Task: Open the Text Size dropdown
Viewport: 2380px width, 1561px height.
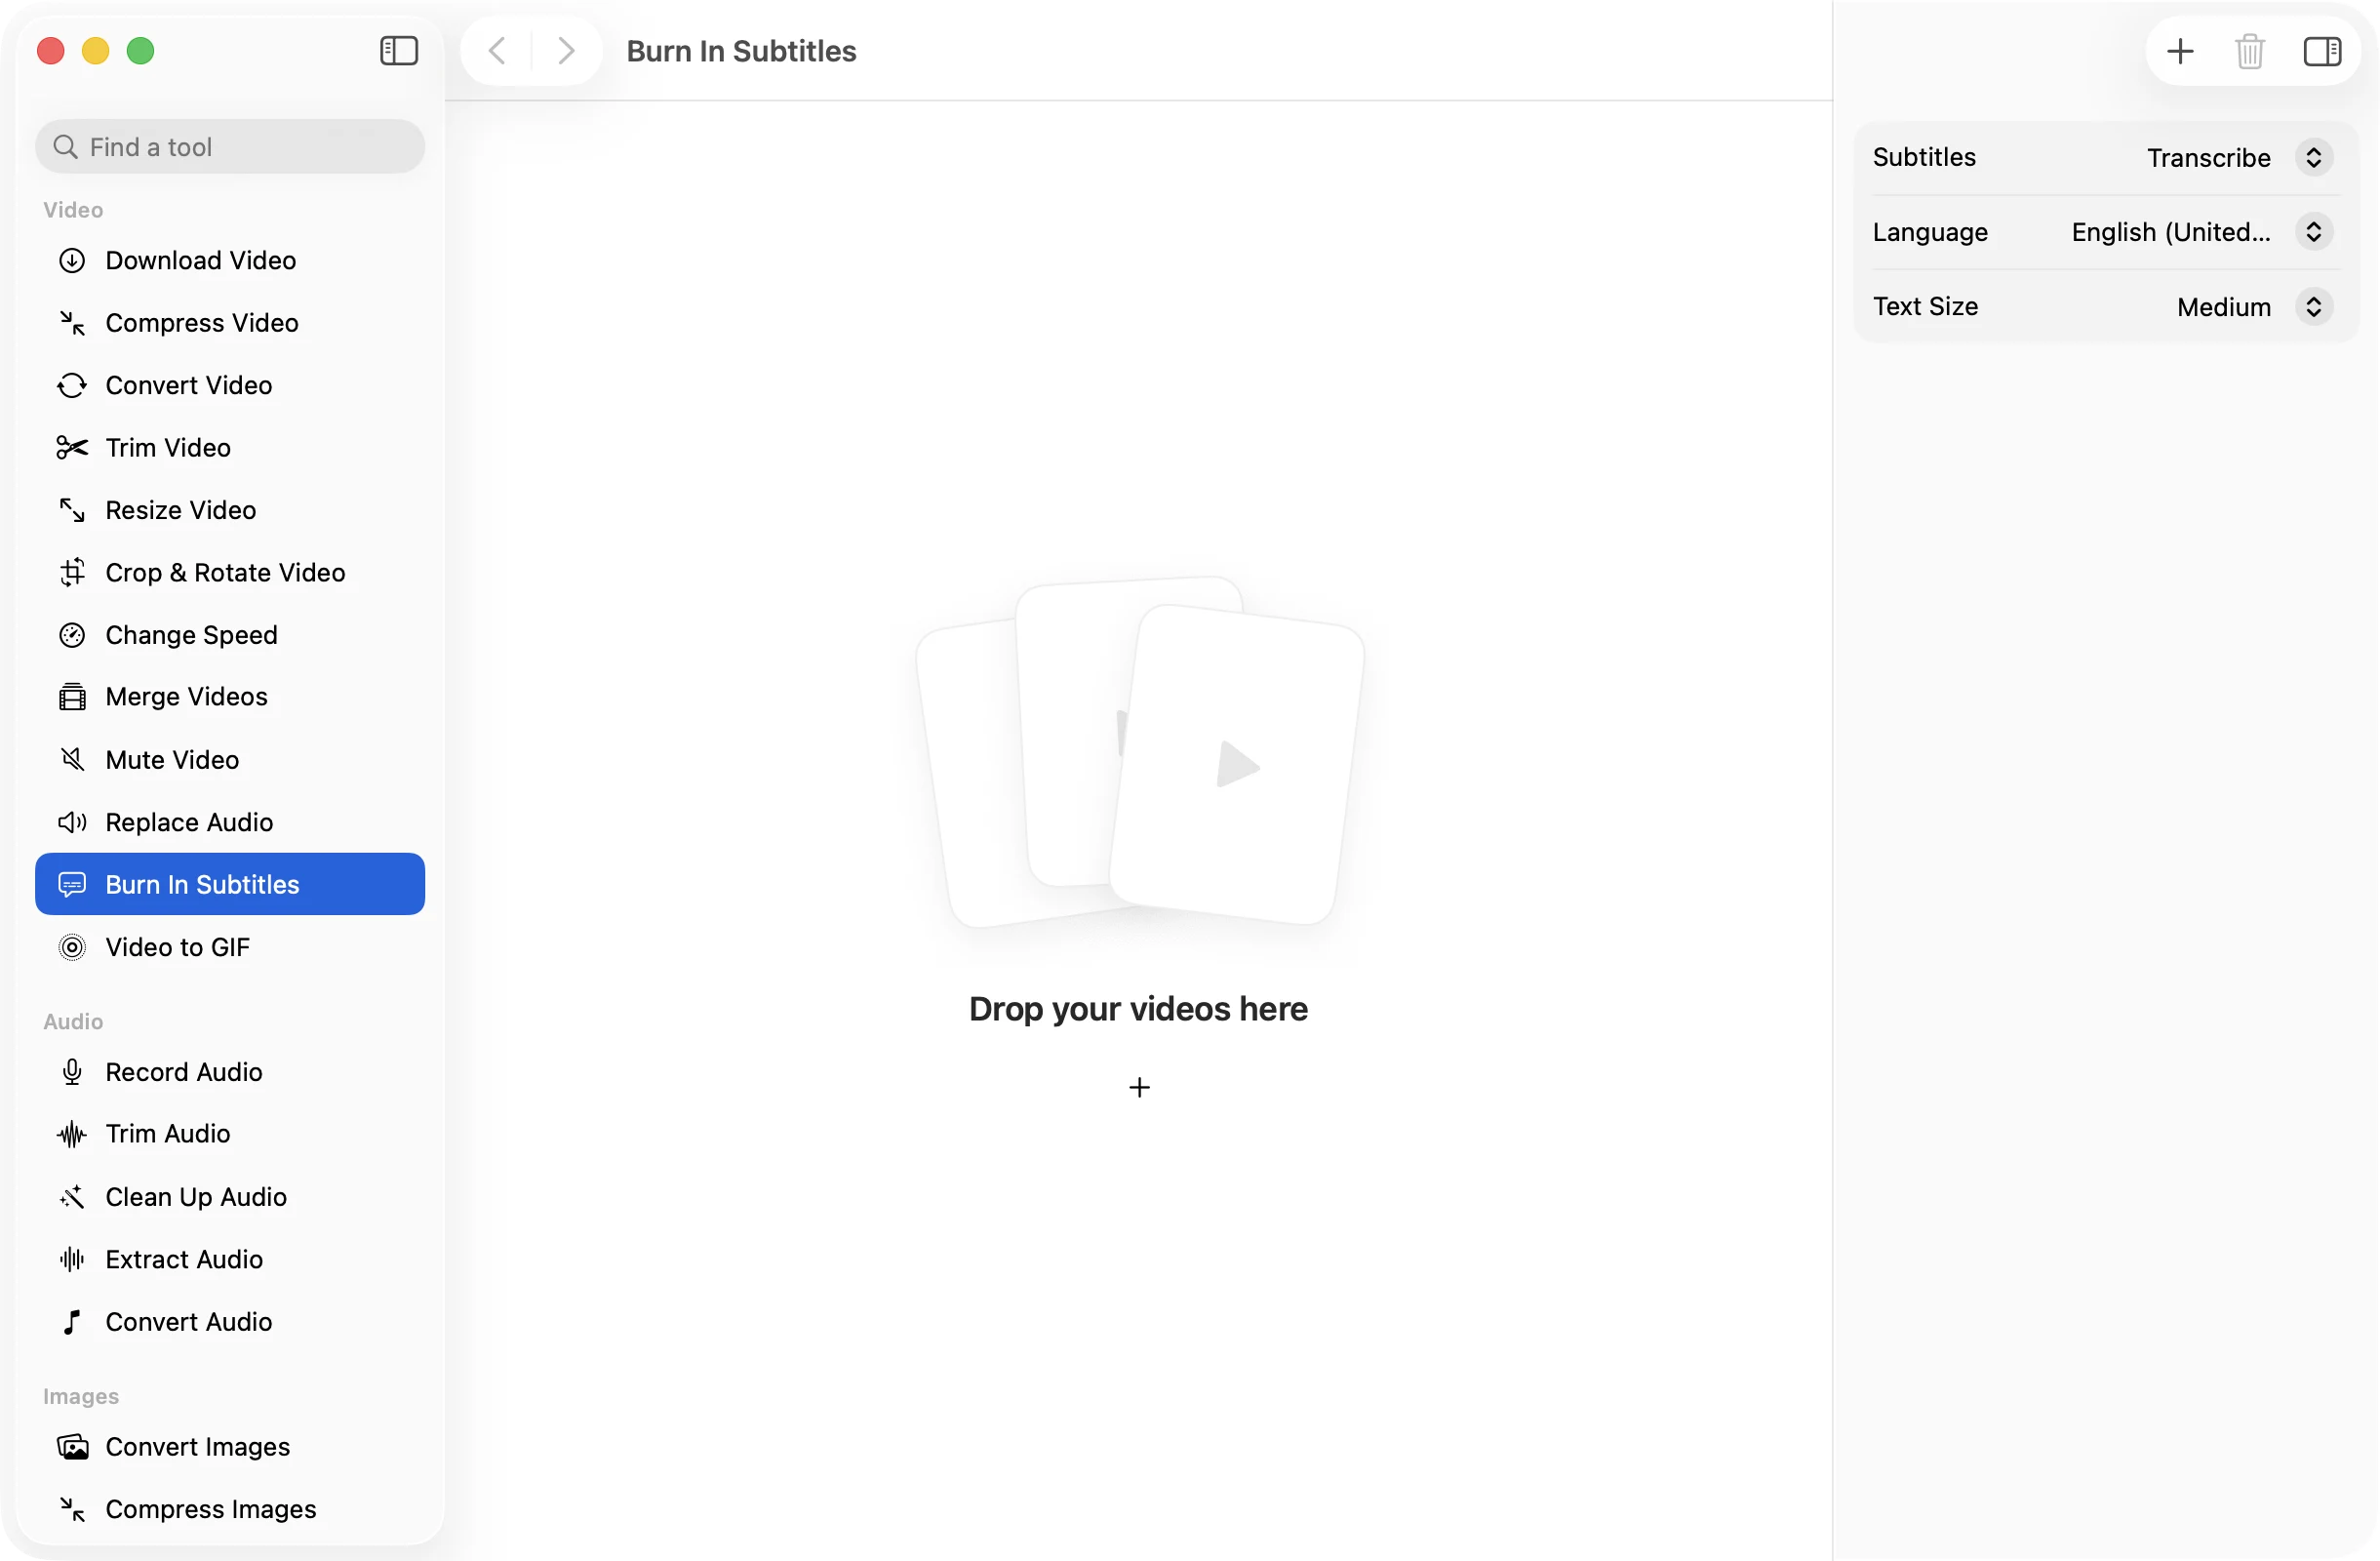Action: point(2255,307)
